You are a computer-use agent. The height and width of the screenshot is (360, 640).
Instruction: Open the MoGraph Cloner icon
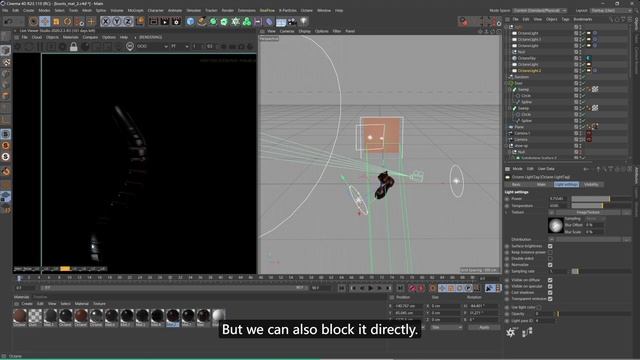tap(247, 21)
